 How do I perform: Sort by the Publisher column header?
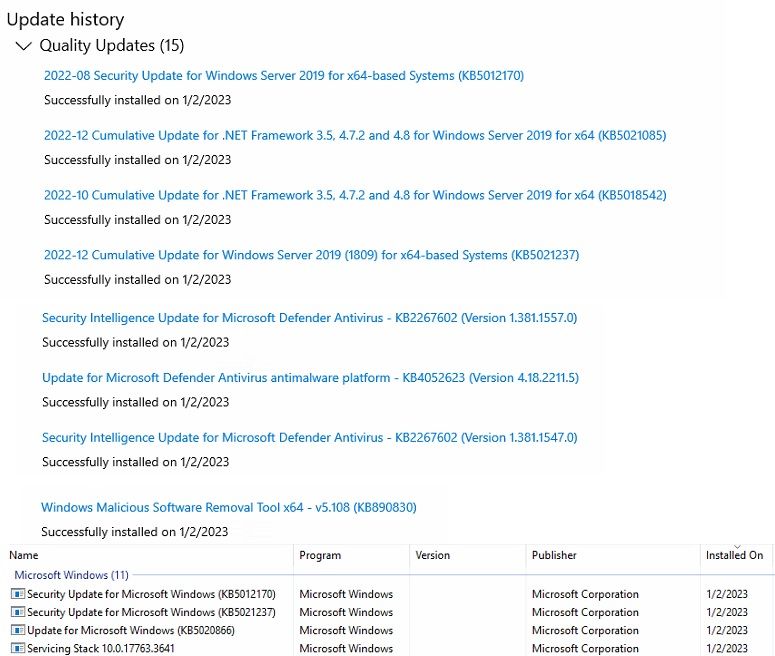tap(613, 555)
